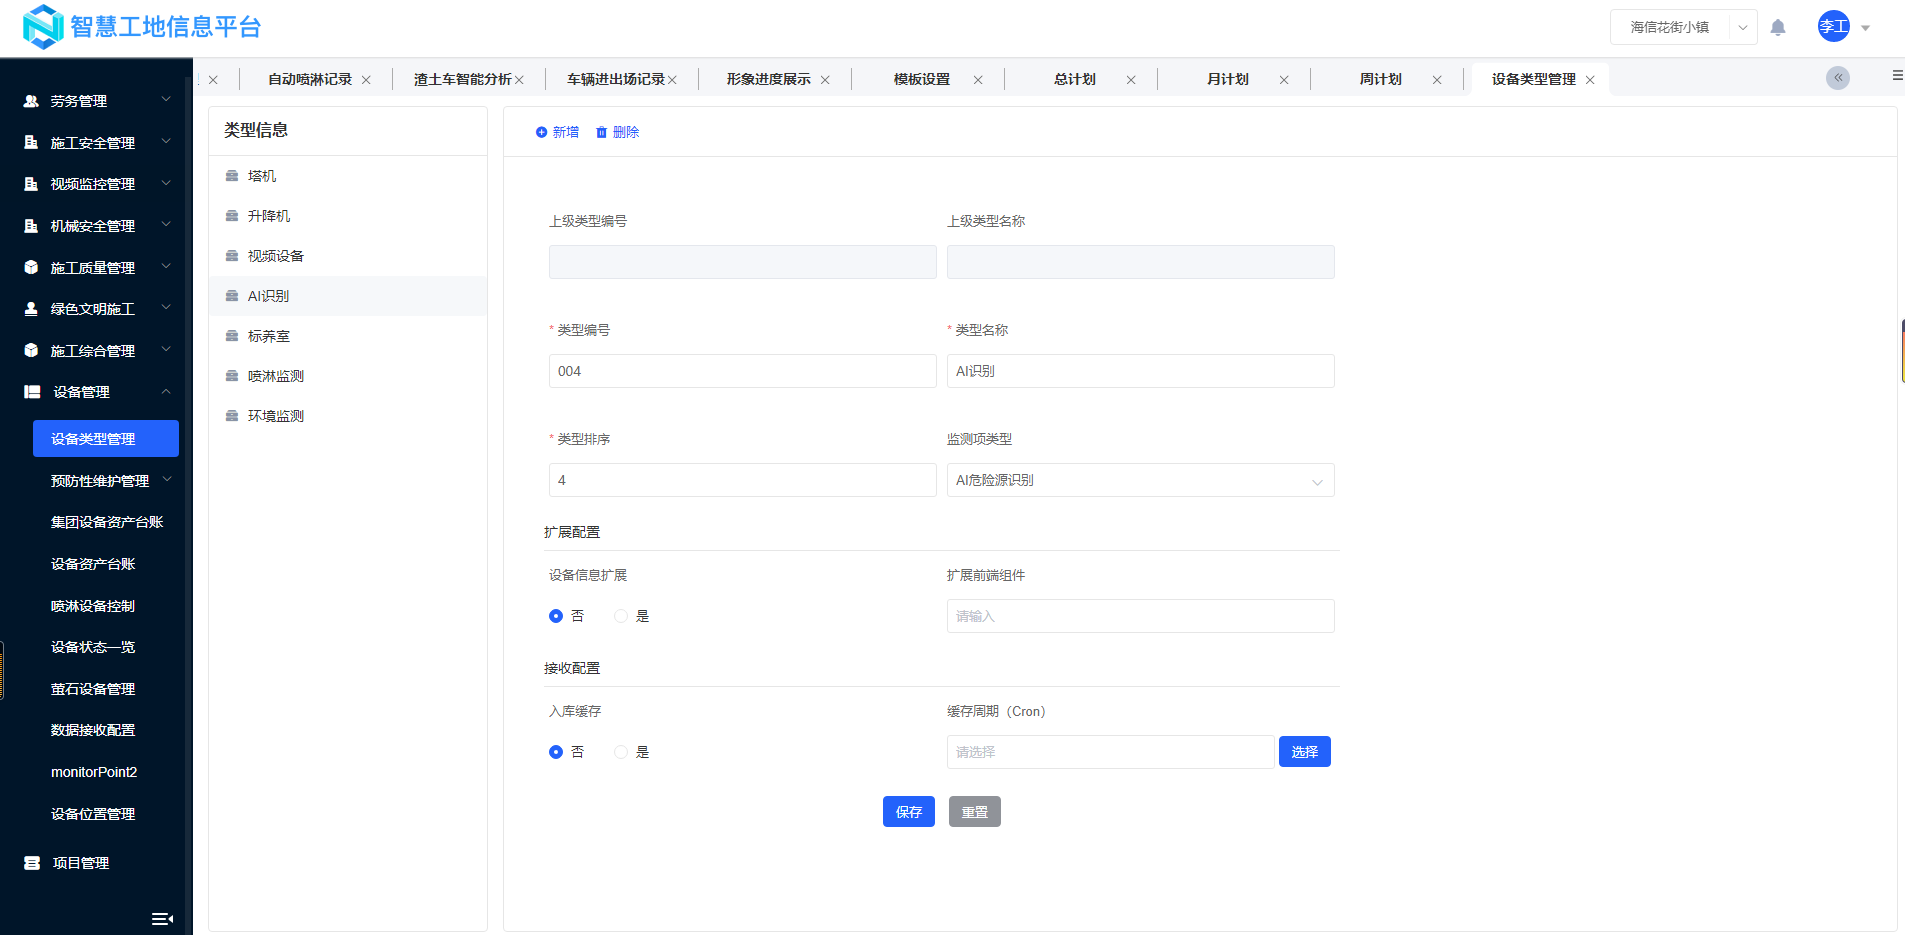1905x935 pixels.
Task: Switch to the 渣土车智能分析 tab
Action: pyautogui.click(x=463, y=80)
